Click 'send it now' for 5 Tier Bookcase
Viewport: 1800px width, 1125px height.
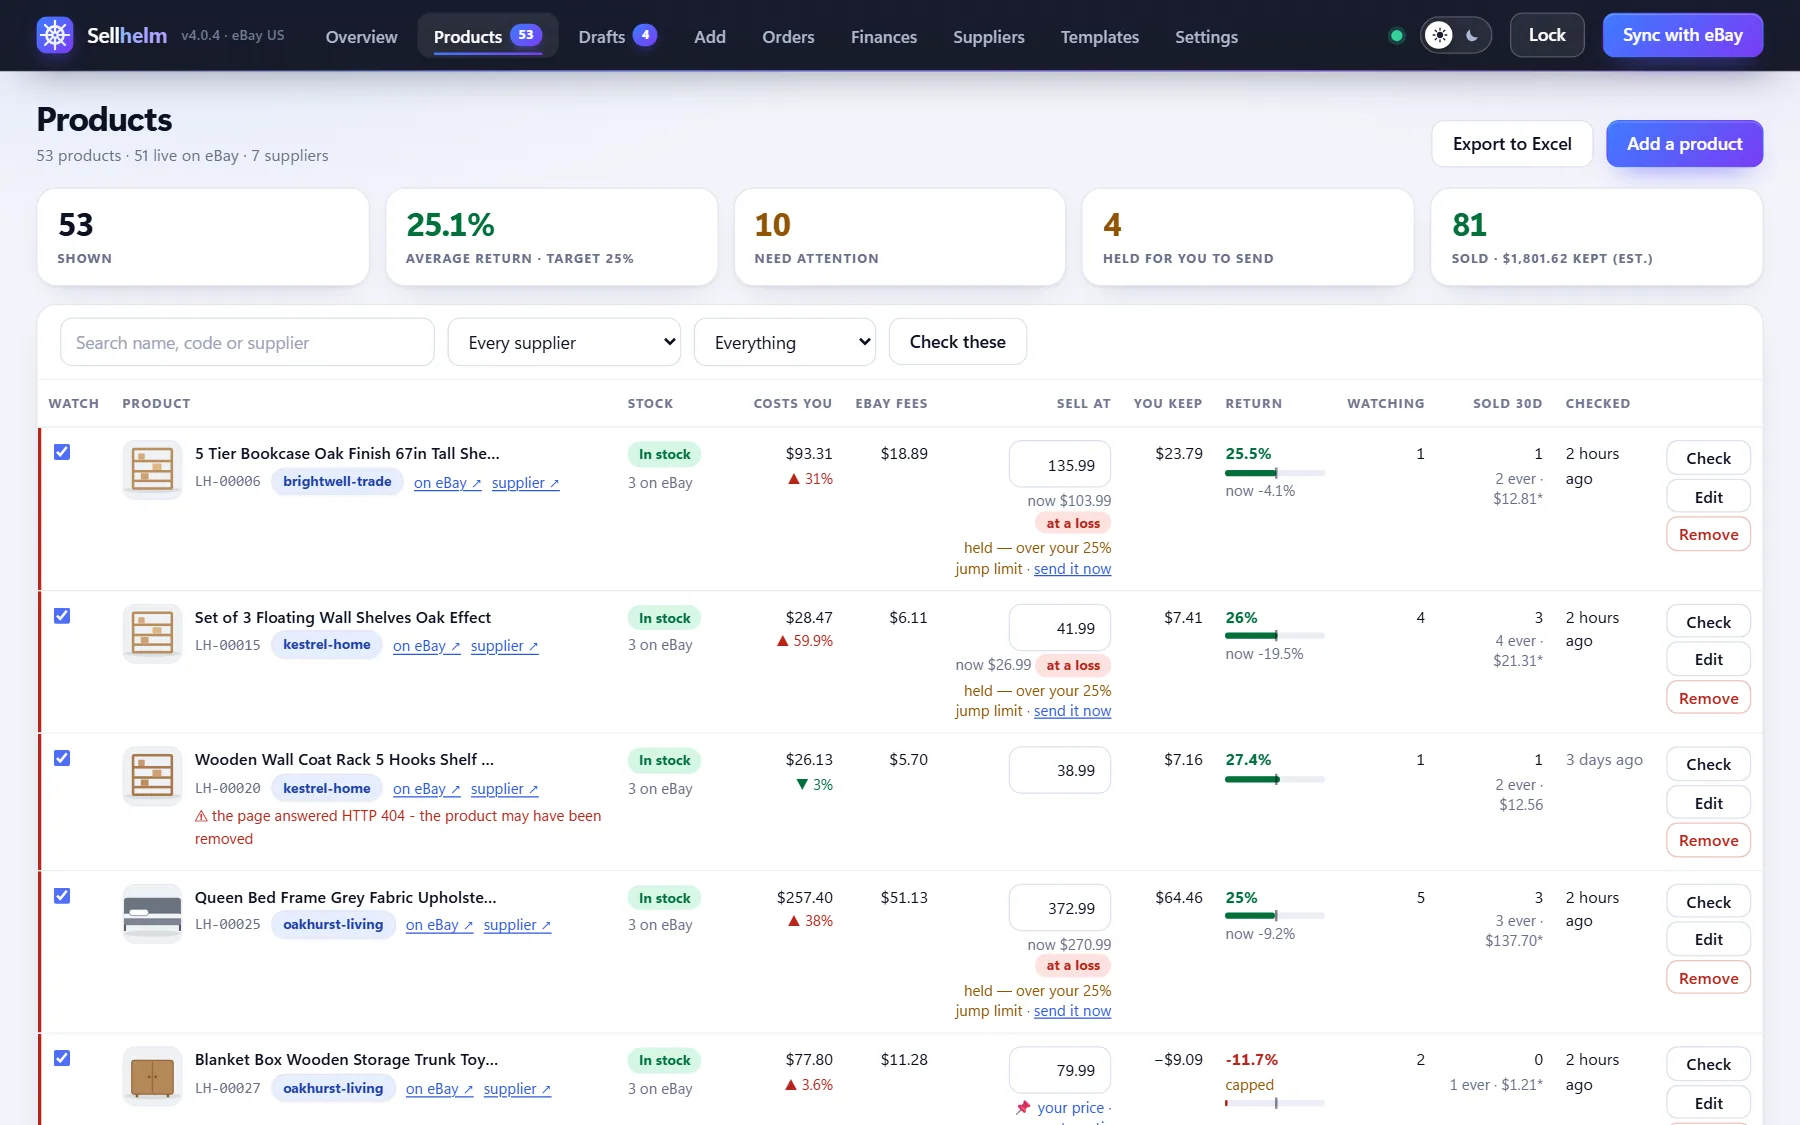pos(1072,569)
